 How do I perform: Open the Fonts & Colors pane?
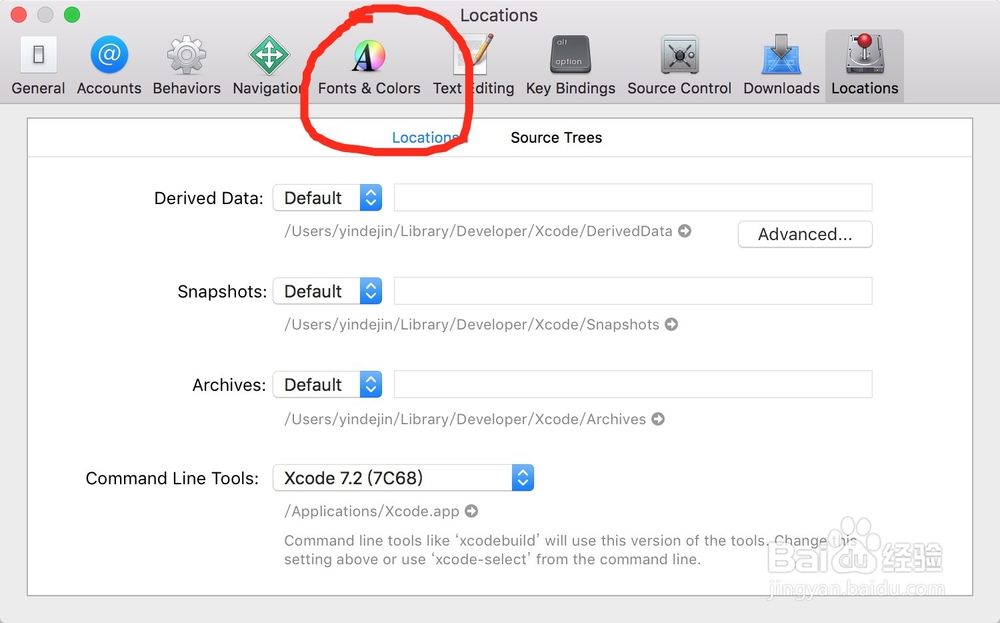[369, 66]
